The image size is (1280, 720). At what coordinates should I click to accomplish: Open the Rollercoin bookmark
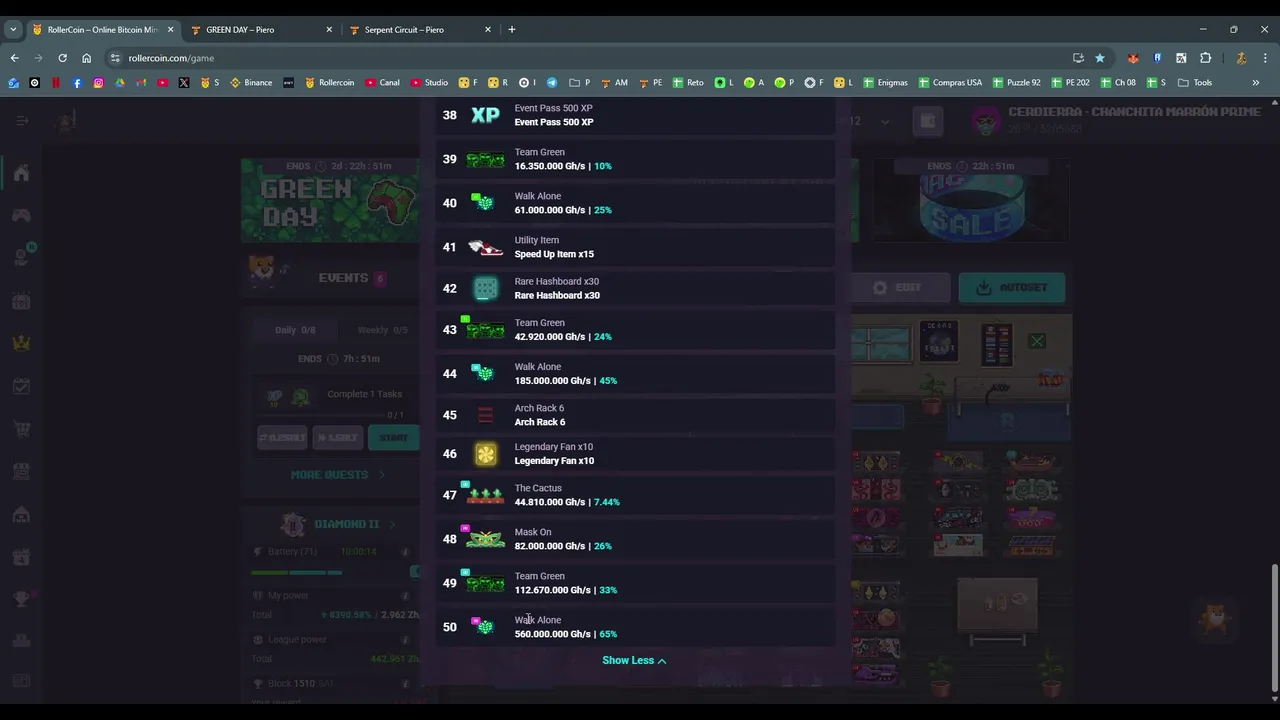point(329,83)
